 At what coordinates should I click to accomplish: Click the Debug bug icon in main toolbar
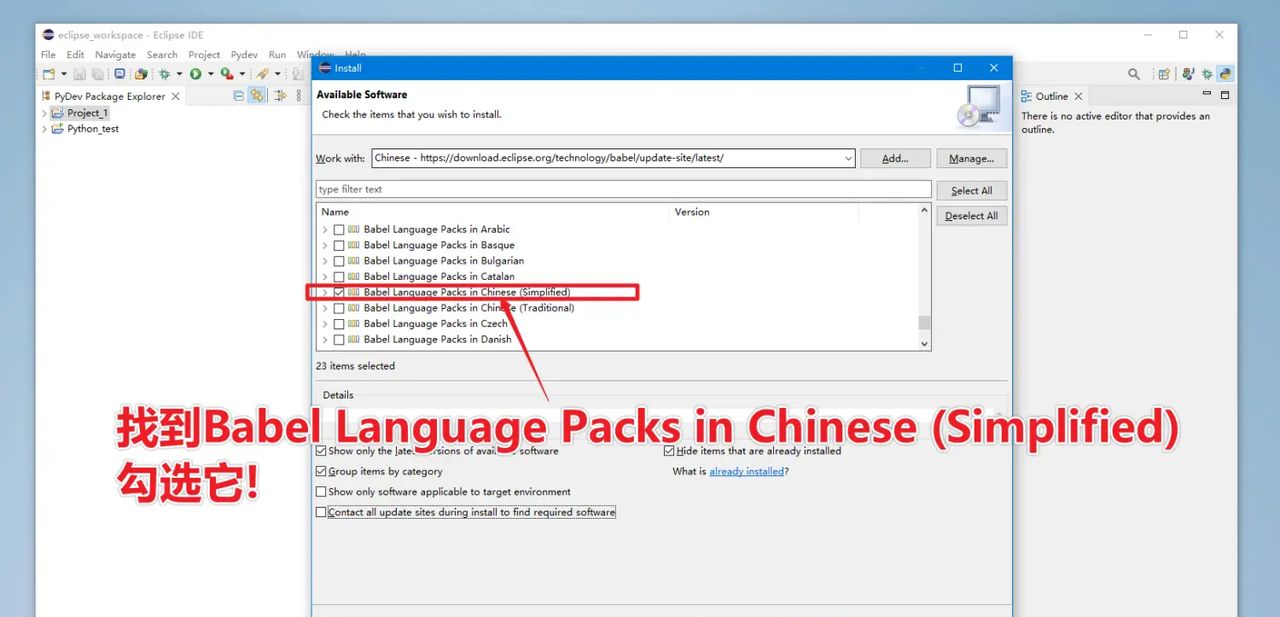point(165,74)
